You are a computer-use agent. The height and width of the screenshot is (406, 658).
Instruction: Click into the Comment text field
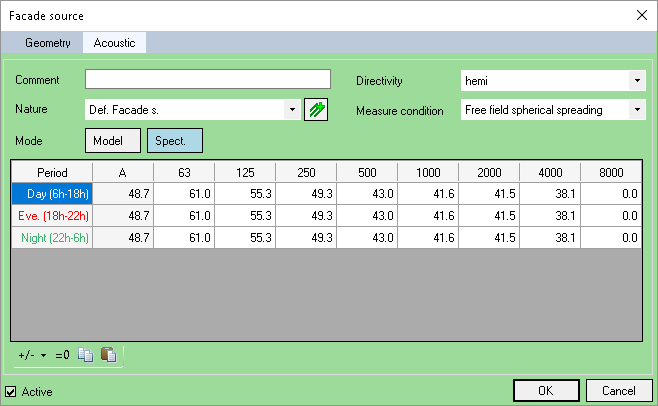(x=207, y=80)
